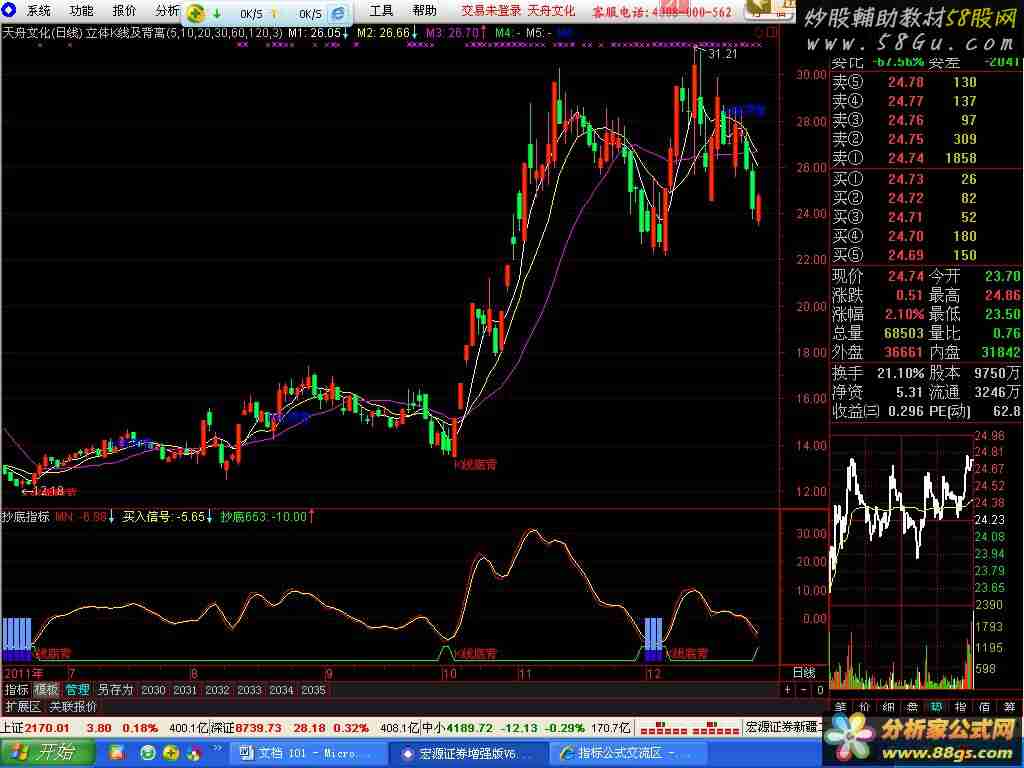Open the 扩展区 tab
Image resolution: width=1024 pixels, height=768 pixels.
point(23,707)
